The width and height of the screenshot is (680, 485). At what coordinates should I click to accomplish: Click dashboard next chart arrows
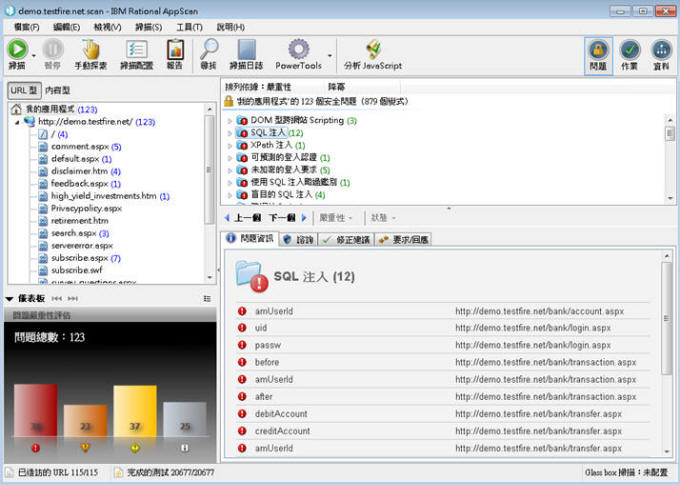tap(73, 298)
